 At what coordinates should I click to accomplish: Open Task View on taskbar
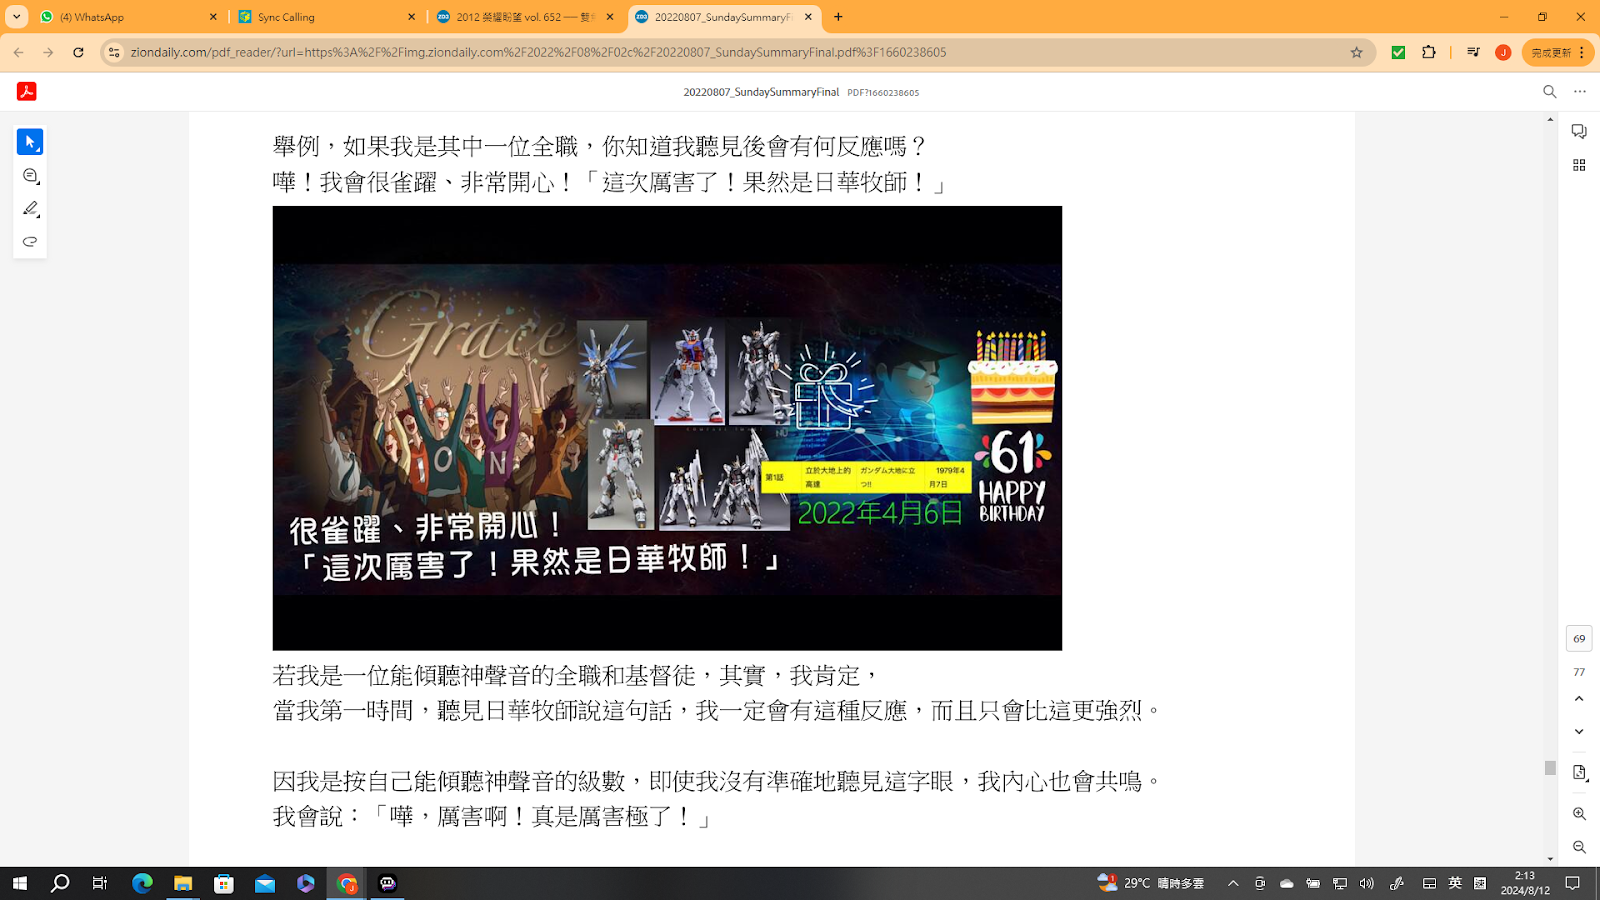pyautogui.click(x=100, y=883)
